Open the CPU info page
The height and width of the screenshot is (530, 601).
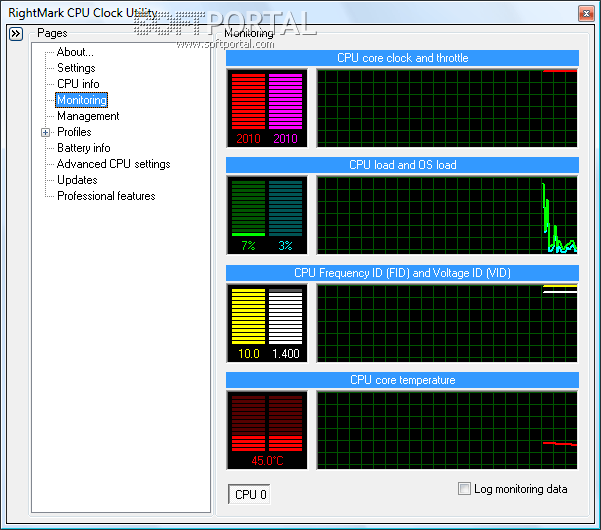[78, 84]
